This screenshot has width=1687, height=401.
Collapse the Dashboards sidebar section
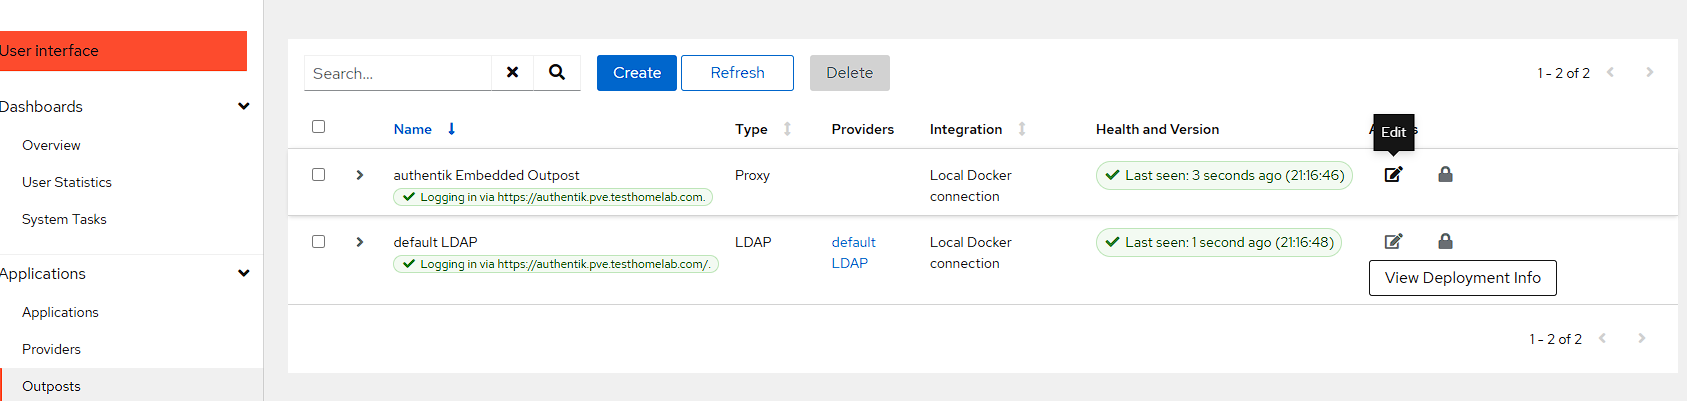243,107
